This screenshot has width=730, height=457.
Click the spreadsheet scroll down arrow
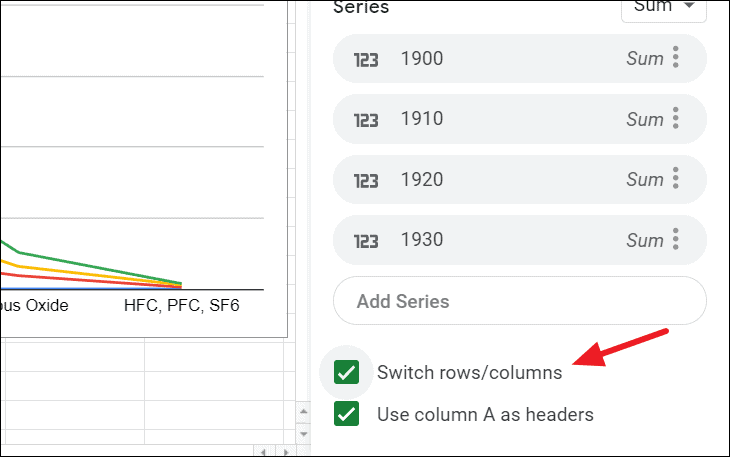304,434
